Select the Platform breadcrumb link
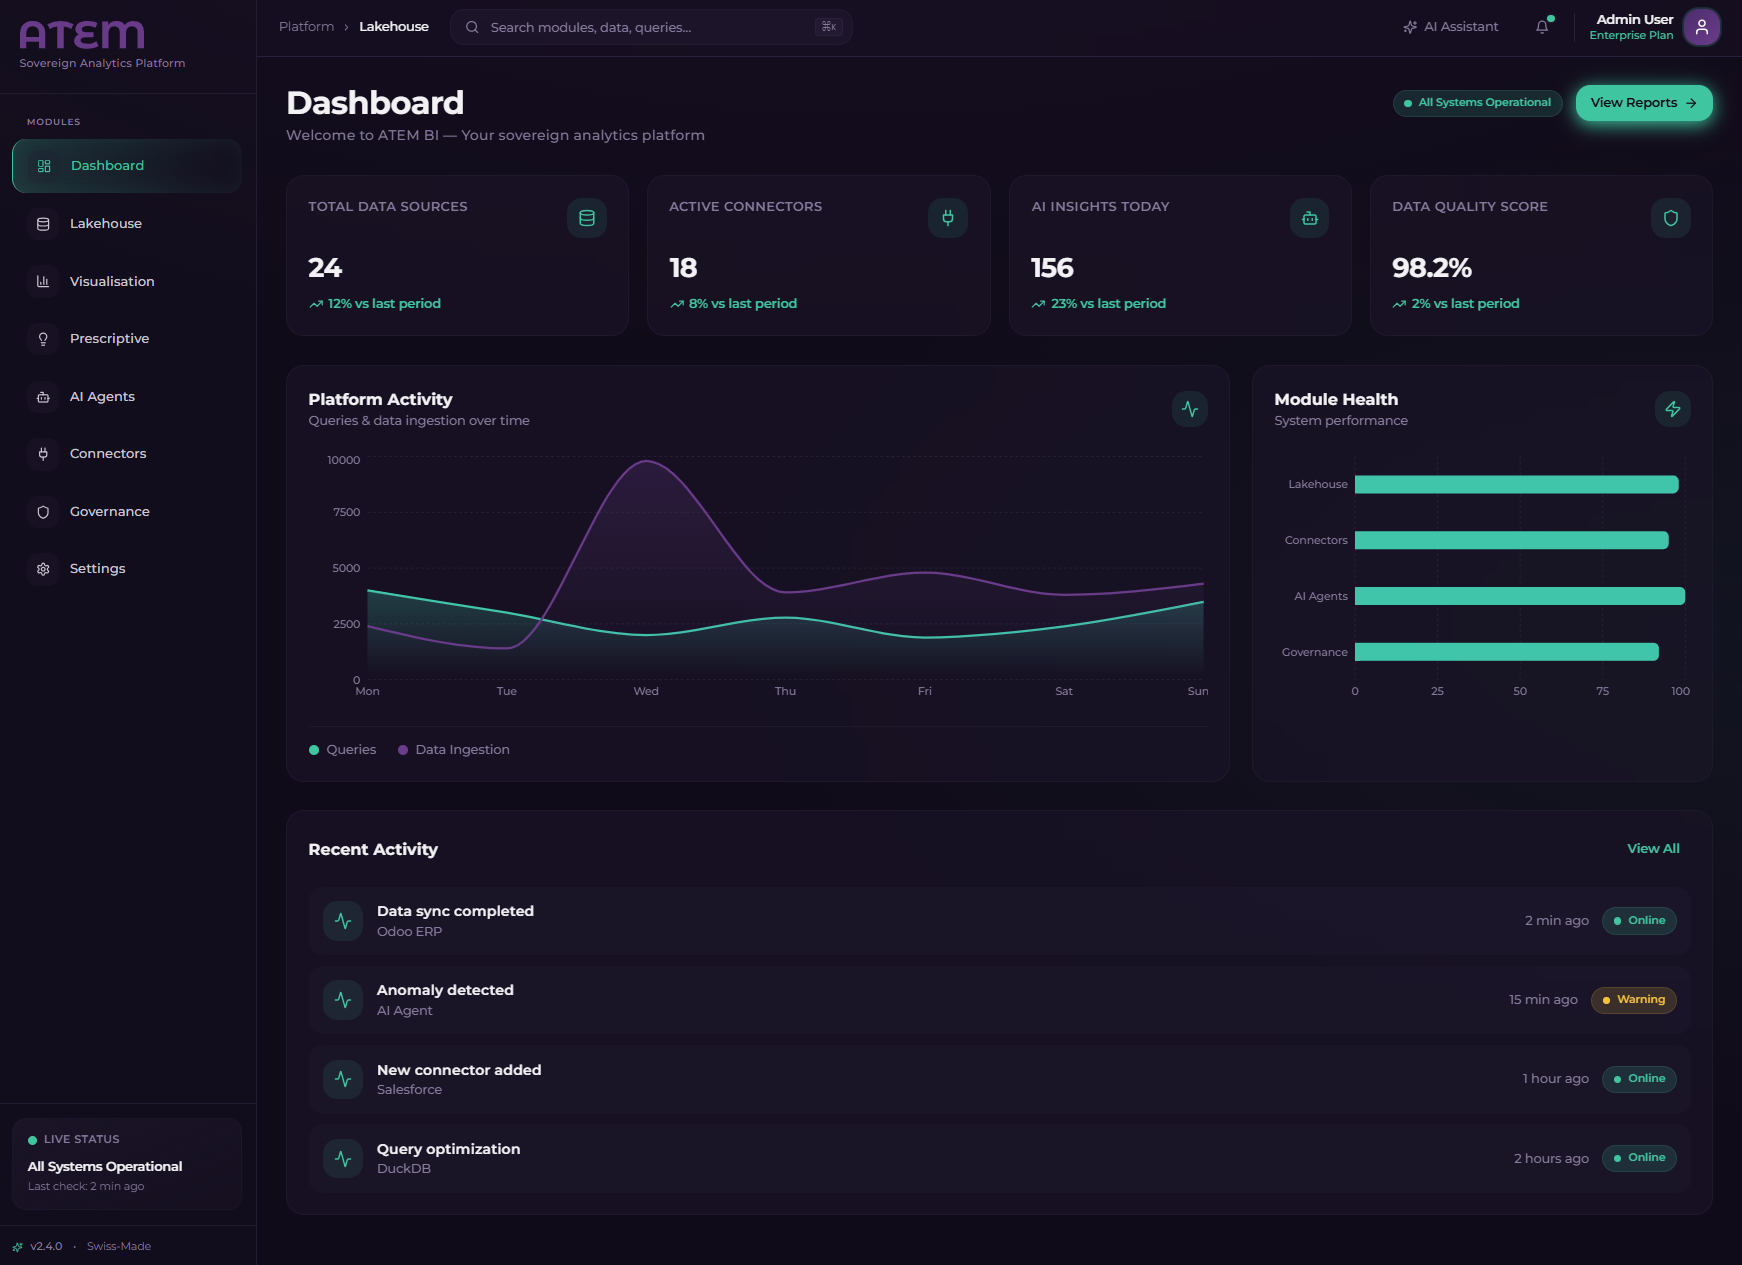 pos(306,27)
